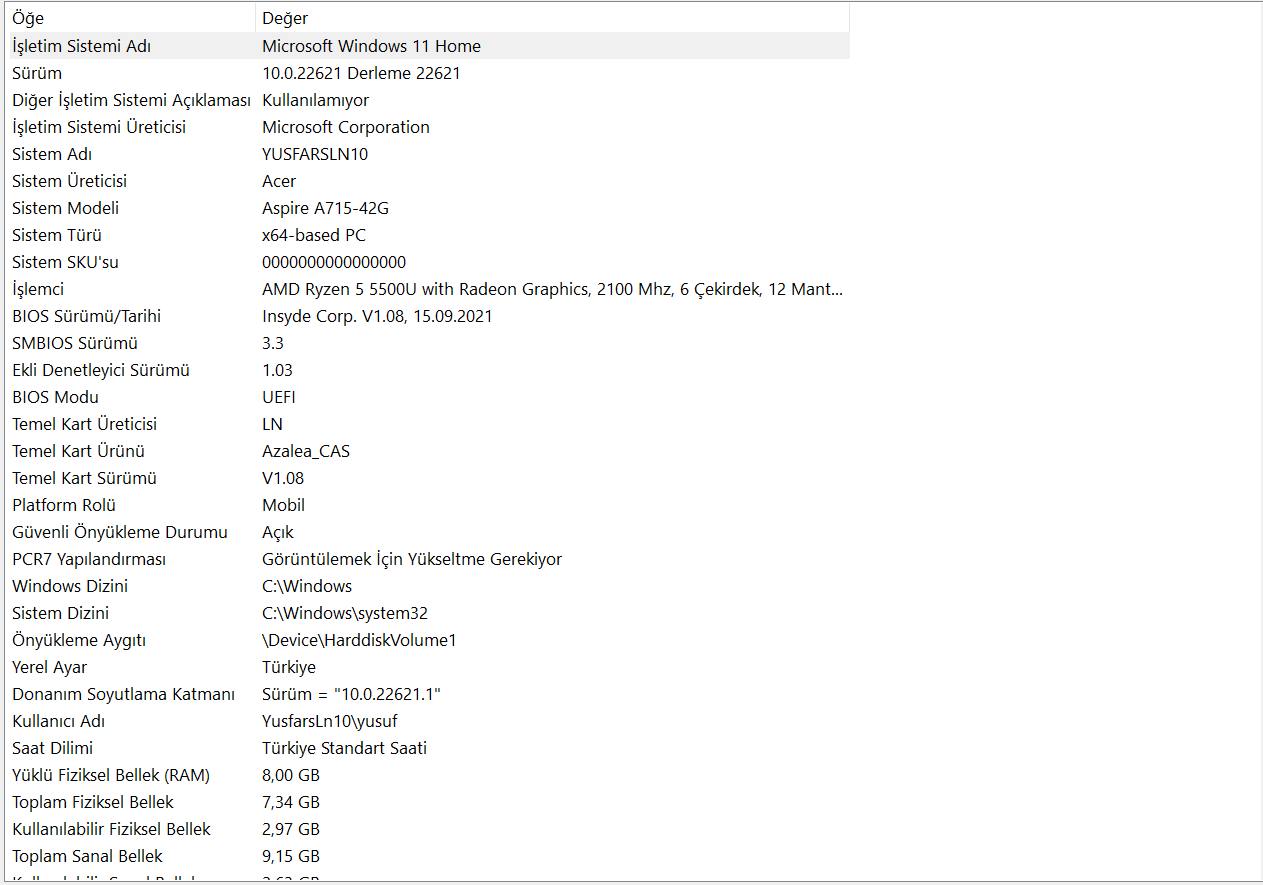This screenshot has height=885, width=1263.
Task: Select the Yüklü Fiziksel Bellek (RAM) label
Action: 111,775
